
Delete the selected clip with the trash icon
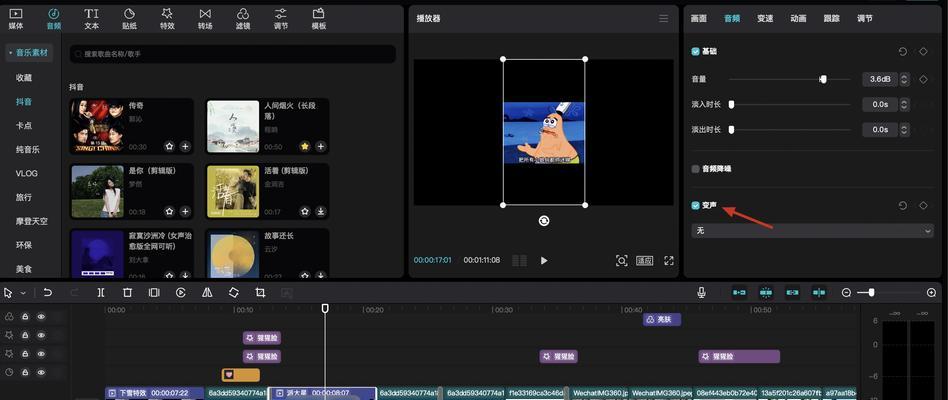[128, 292]
